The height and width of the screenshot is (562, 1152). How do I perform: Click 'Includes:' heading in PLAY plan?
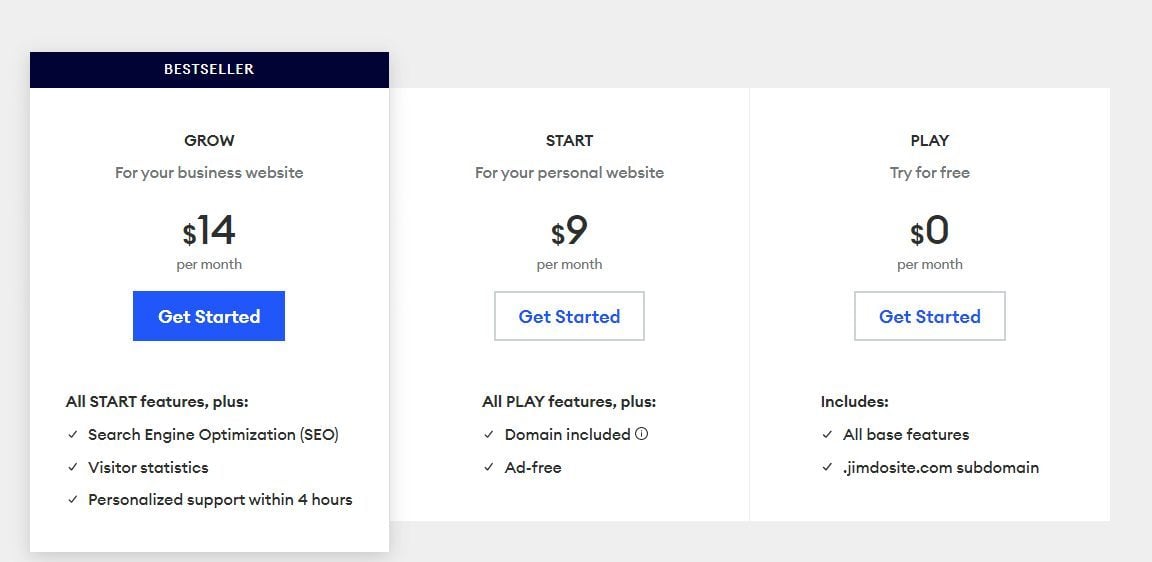tap(854, 402)
